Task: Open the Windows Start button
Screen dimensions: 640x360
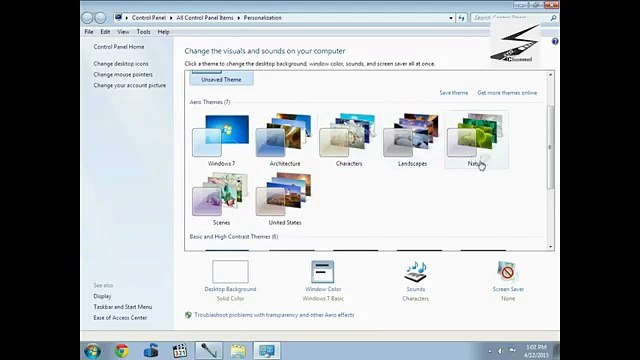Action: click(x=92, y=351)
